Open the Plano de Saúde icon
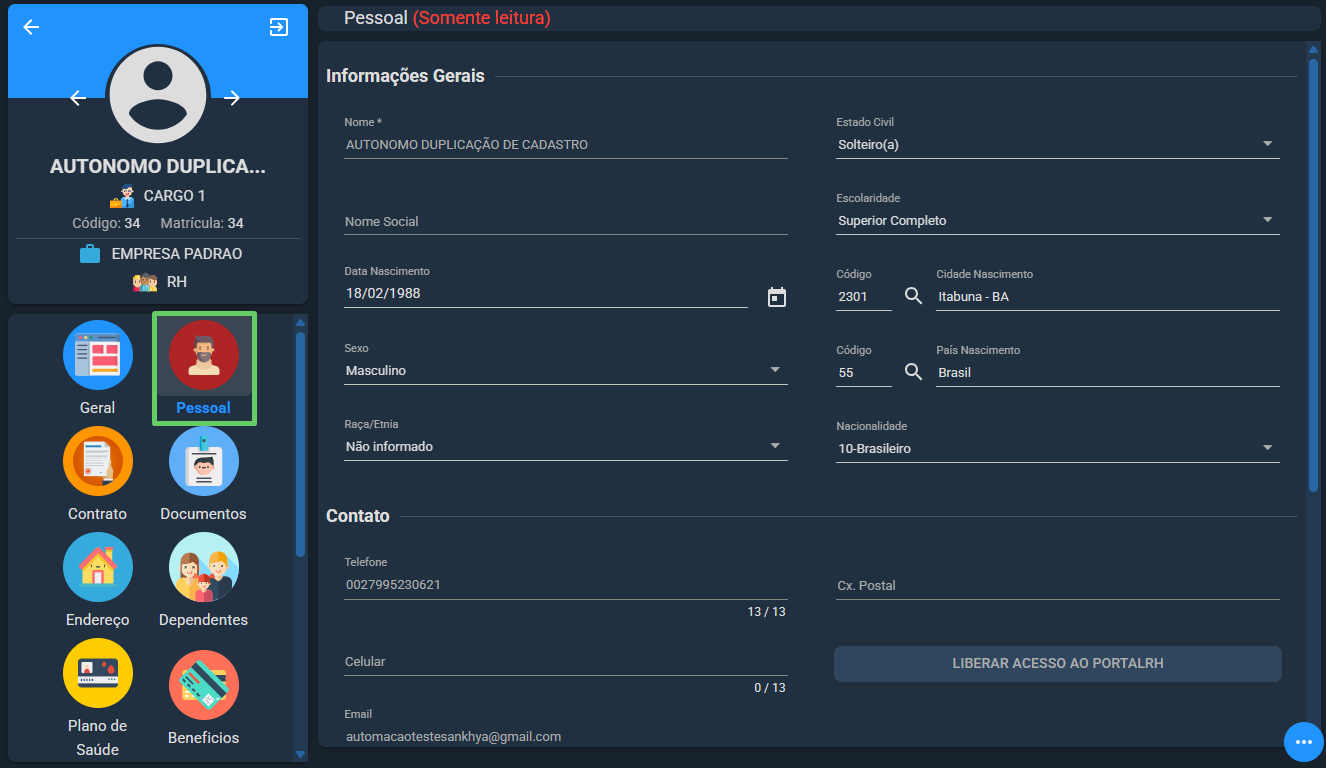 [x=98, y=673]
